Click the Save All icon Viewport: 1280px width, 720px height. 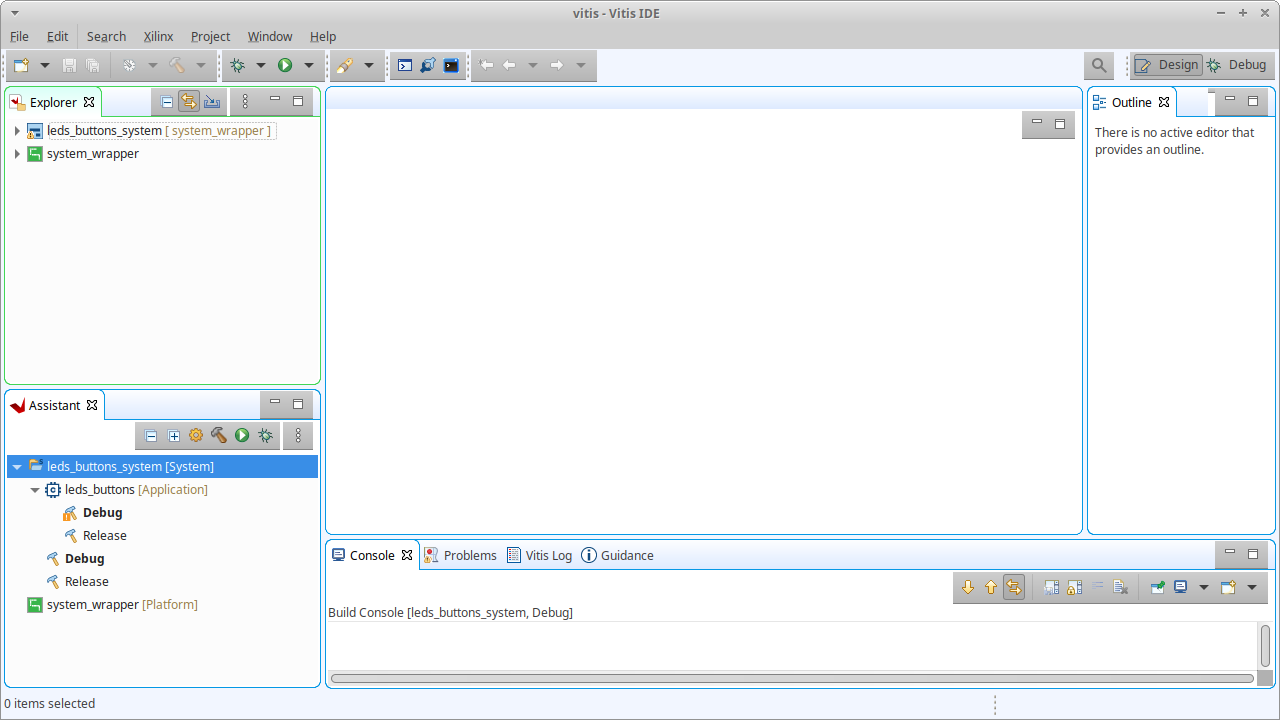(x=91, y=65)
